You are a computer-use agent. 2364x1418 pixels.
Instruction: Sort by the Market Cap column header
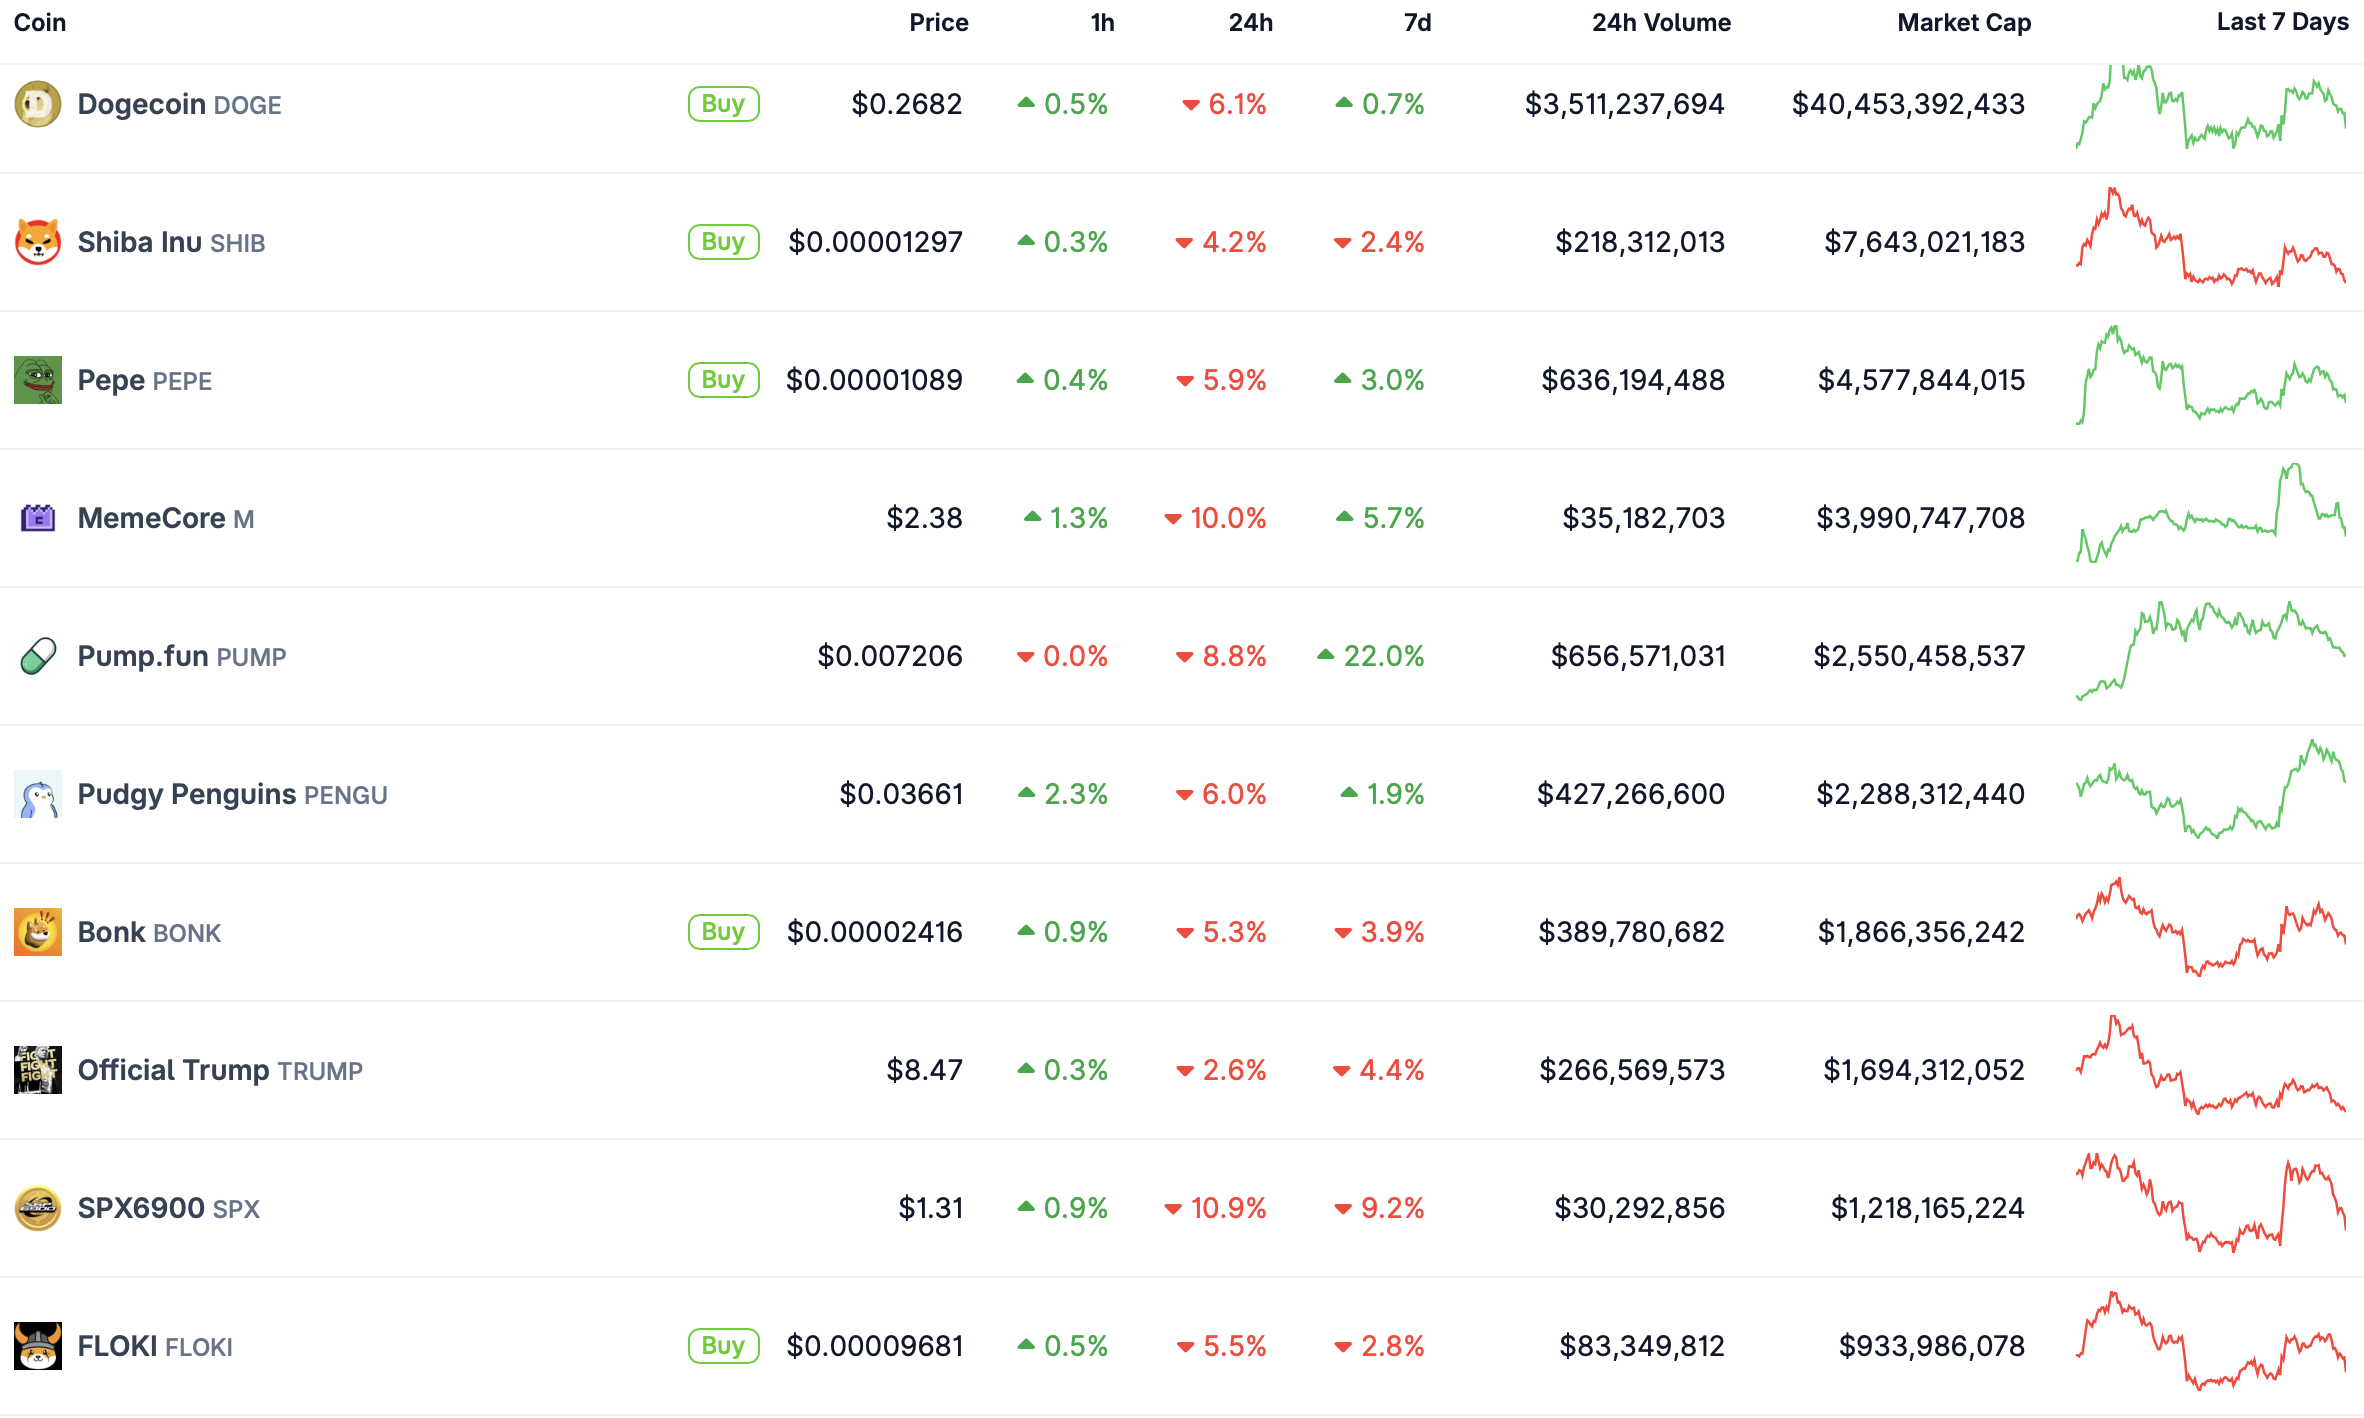pos(1963,23)
